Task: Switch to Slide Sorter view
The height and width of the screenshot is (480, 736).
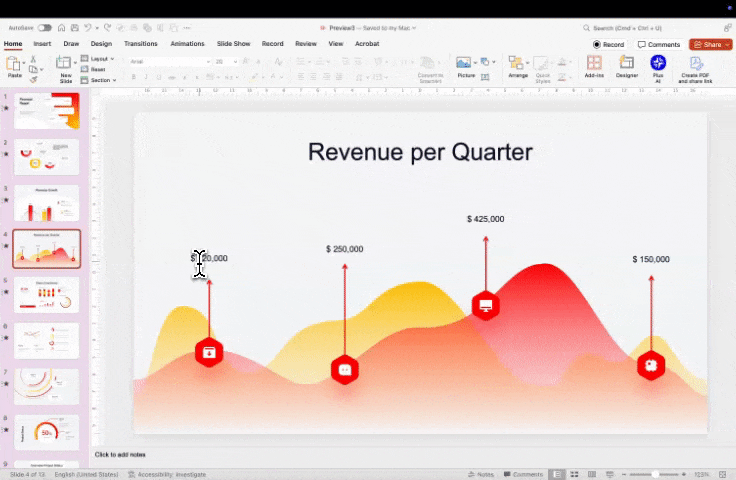Action: pyautogui.click(x=575, y=474)
